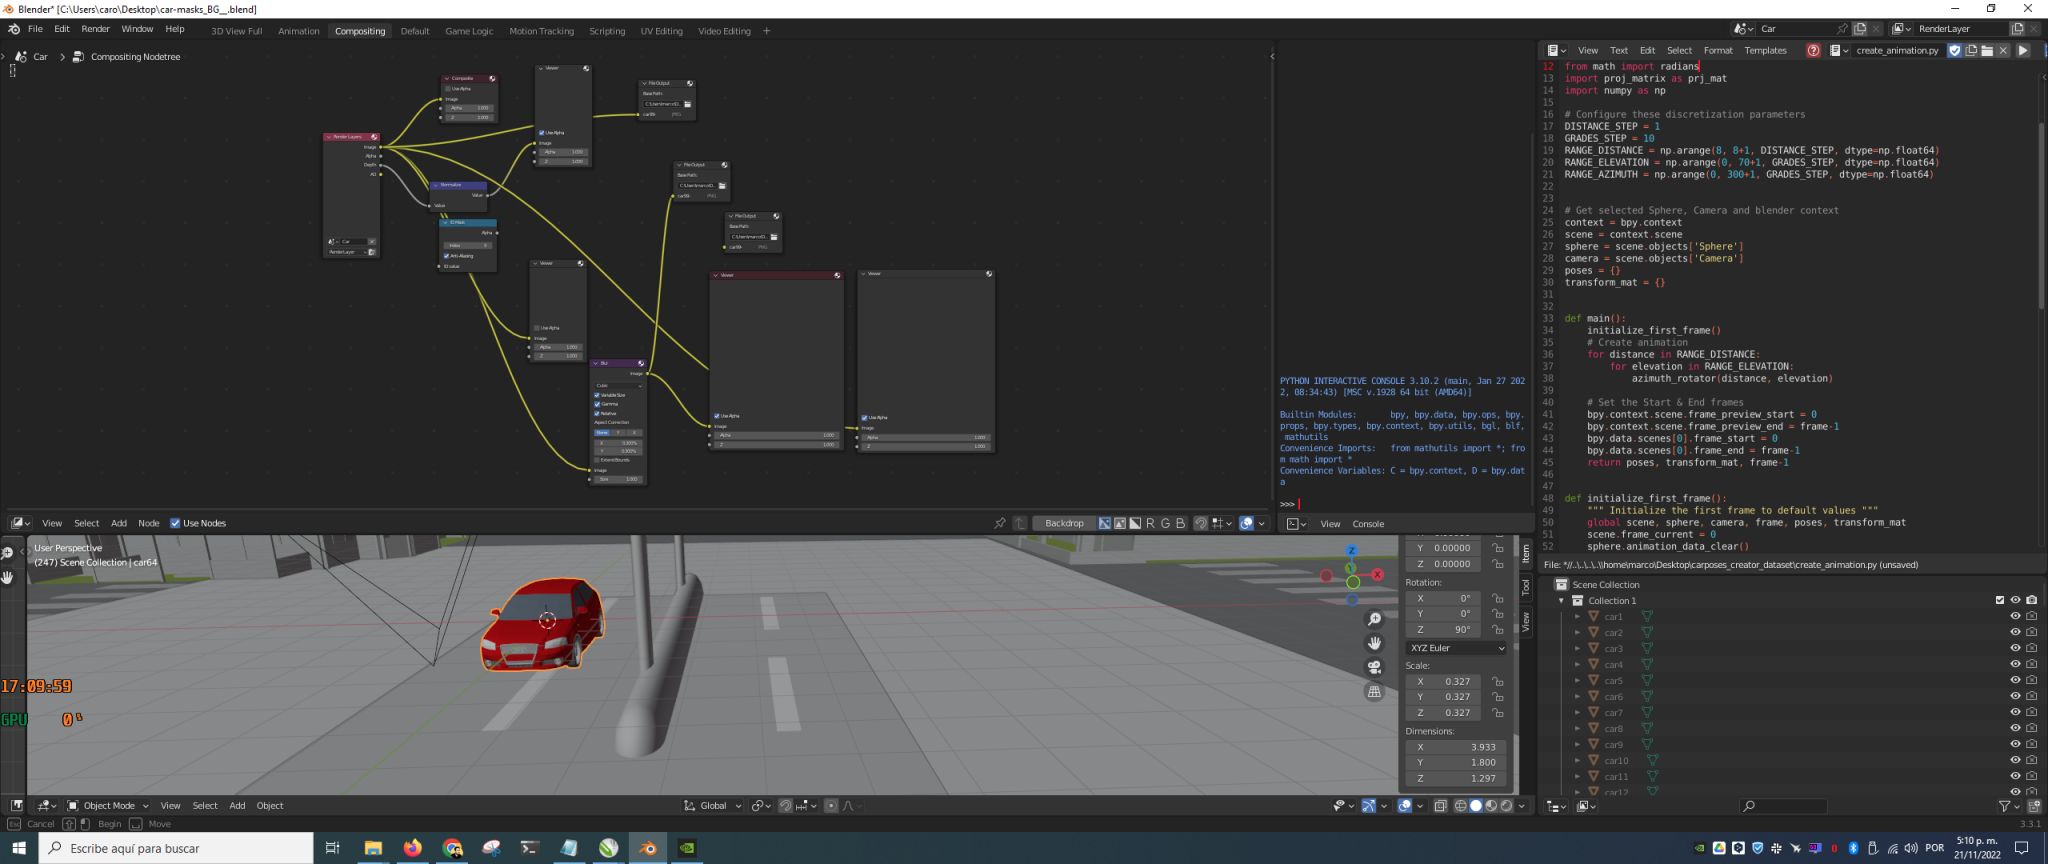Click the Scale X value field
2048x864 pixels.
[x=1449, y=681]
